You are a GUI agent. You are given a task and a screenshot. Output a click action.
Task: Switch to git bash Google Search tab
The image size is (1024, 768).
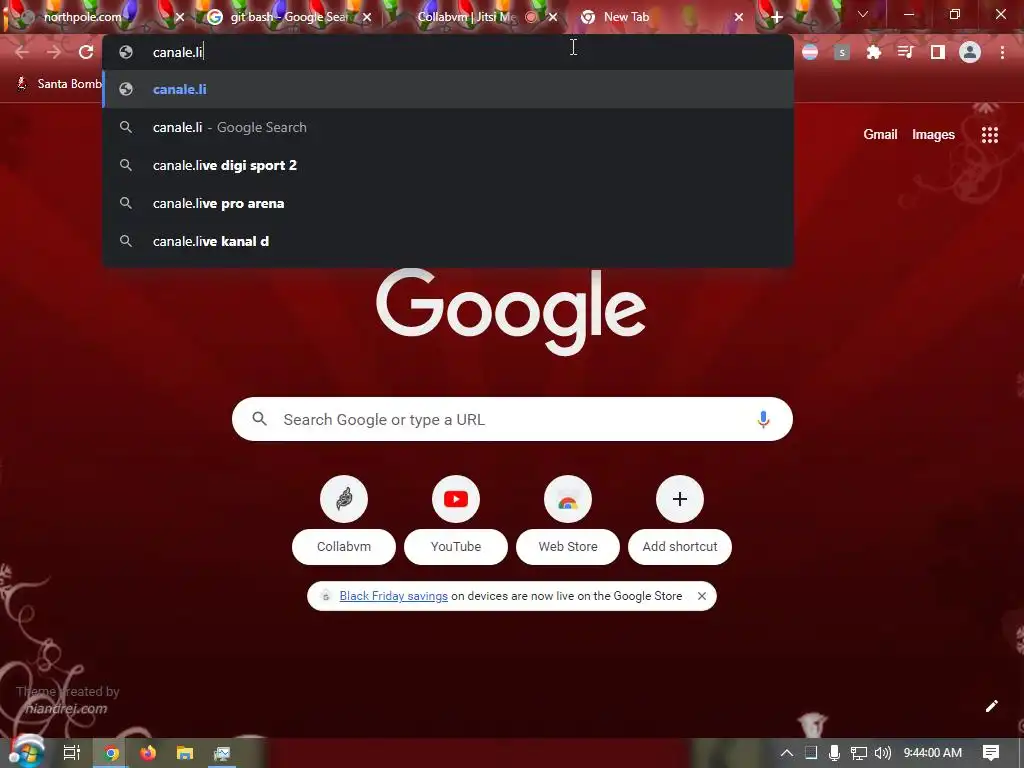[x=289, y=17]
